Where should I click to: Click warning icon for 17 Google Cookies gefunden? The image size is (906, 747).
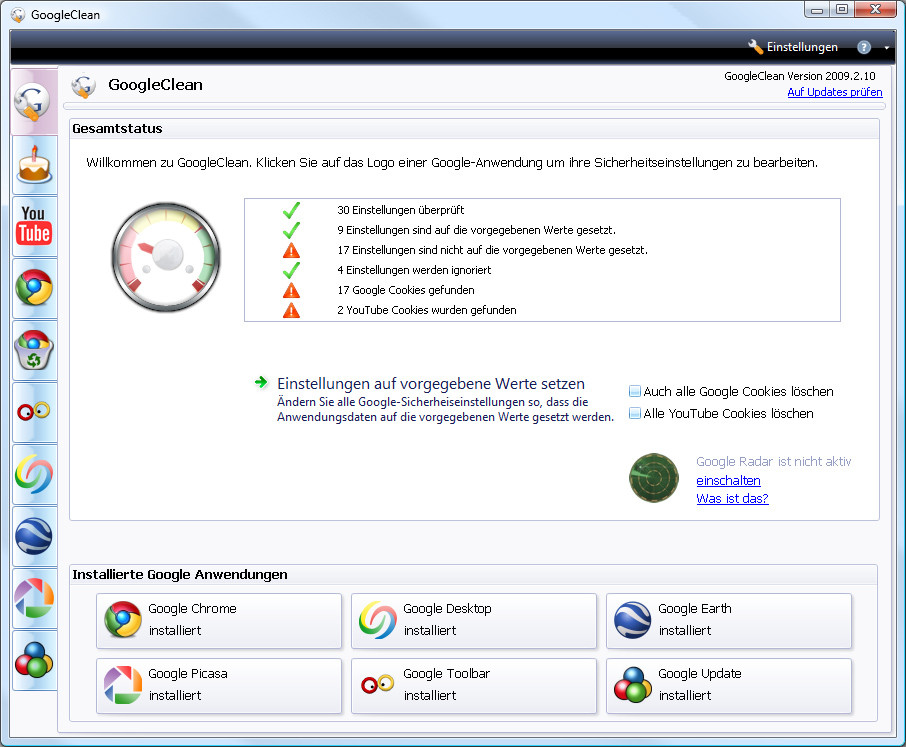coord(291,290)
